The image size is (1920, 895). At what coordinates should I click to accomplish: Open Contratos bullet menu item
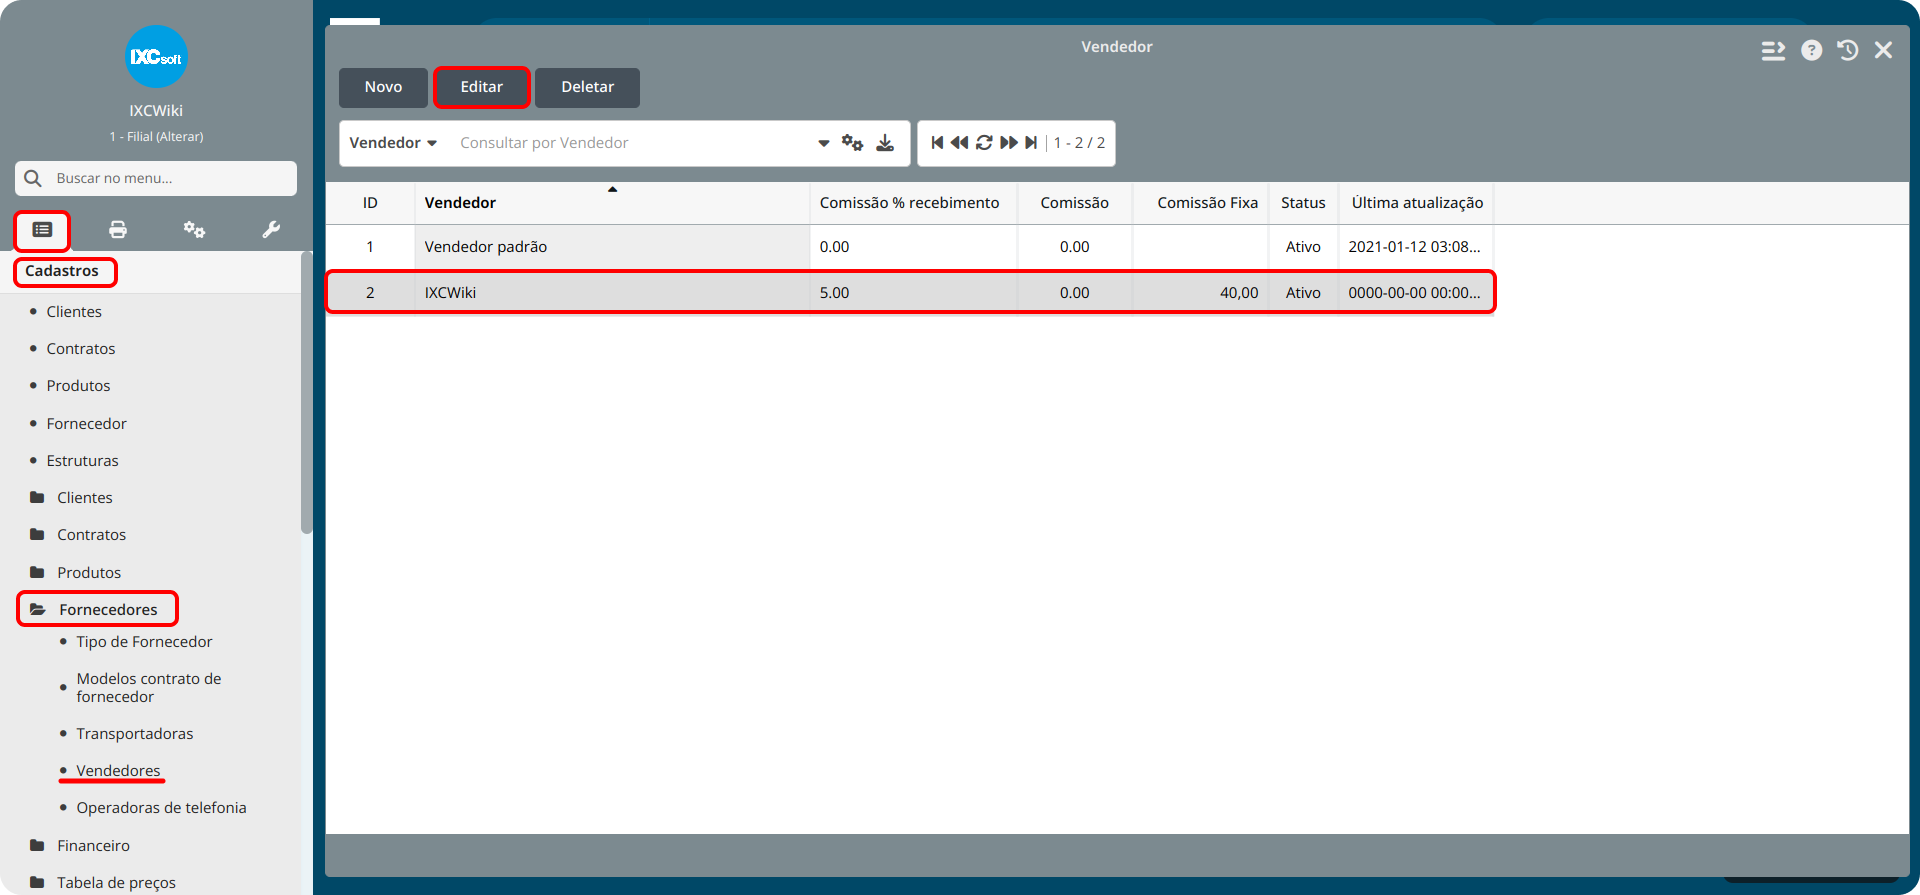tap(81, 349)
